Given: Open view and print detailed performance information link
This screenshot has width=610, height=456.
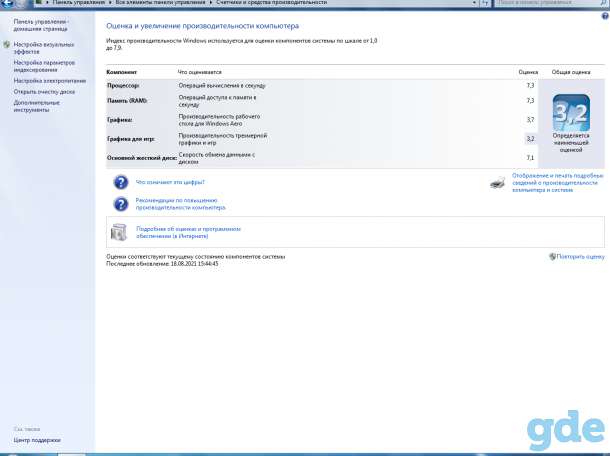Looking at the screenshot, I should (557, 183).
